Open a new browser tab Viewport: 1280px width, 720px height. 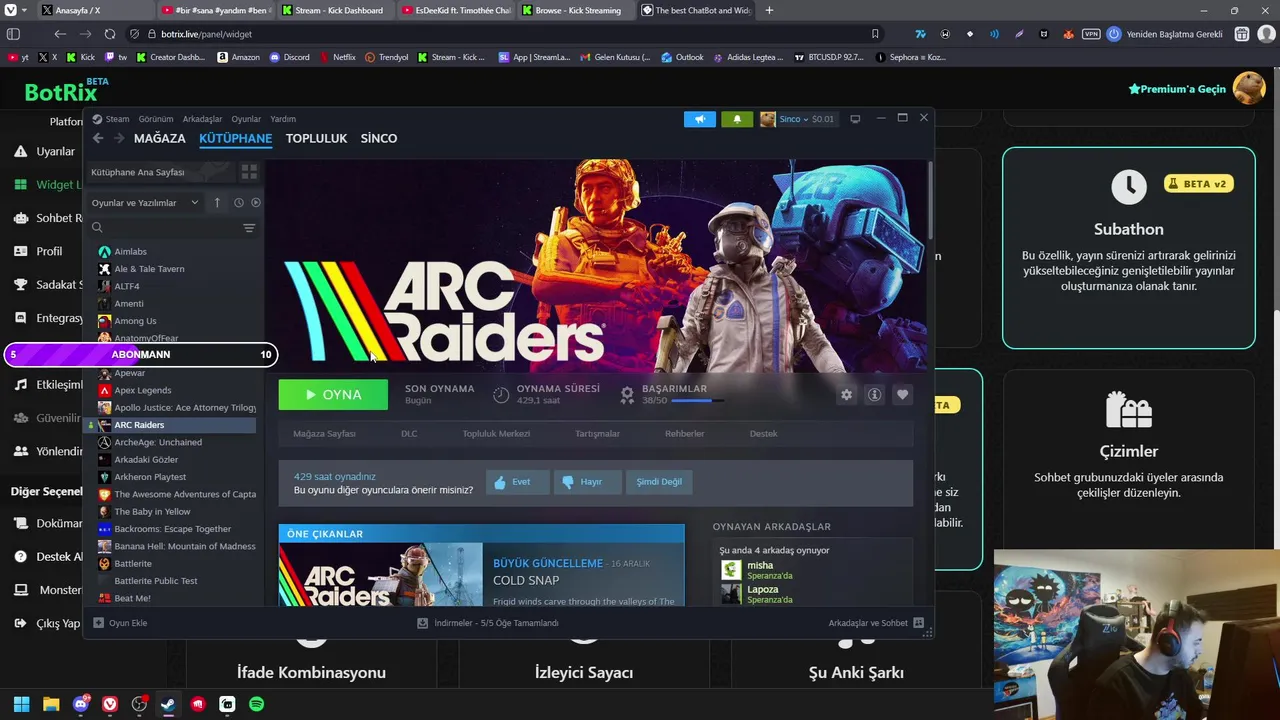(x=769, y=10)
